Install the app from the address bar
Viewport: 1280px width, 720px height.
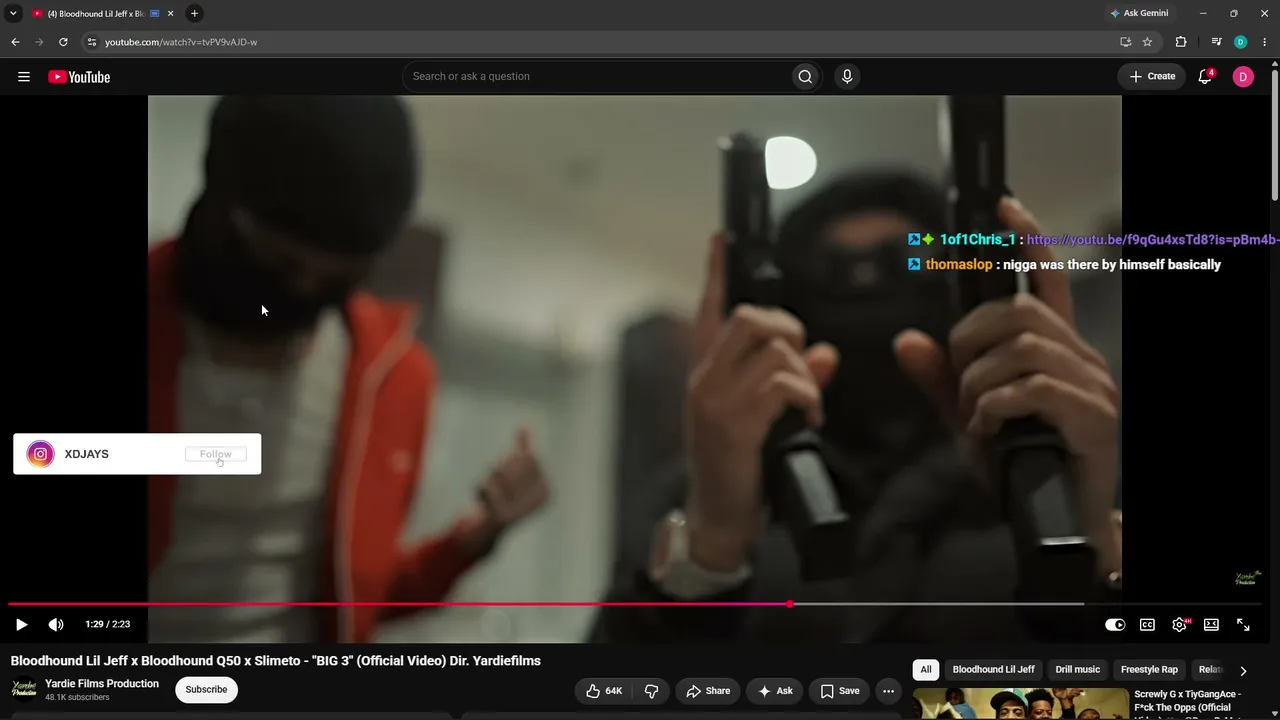point(1125,42)
